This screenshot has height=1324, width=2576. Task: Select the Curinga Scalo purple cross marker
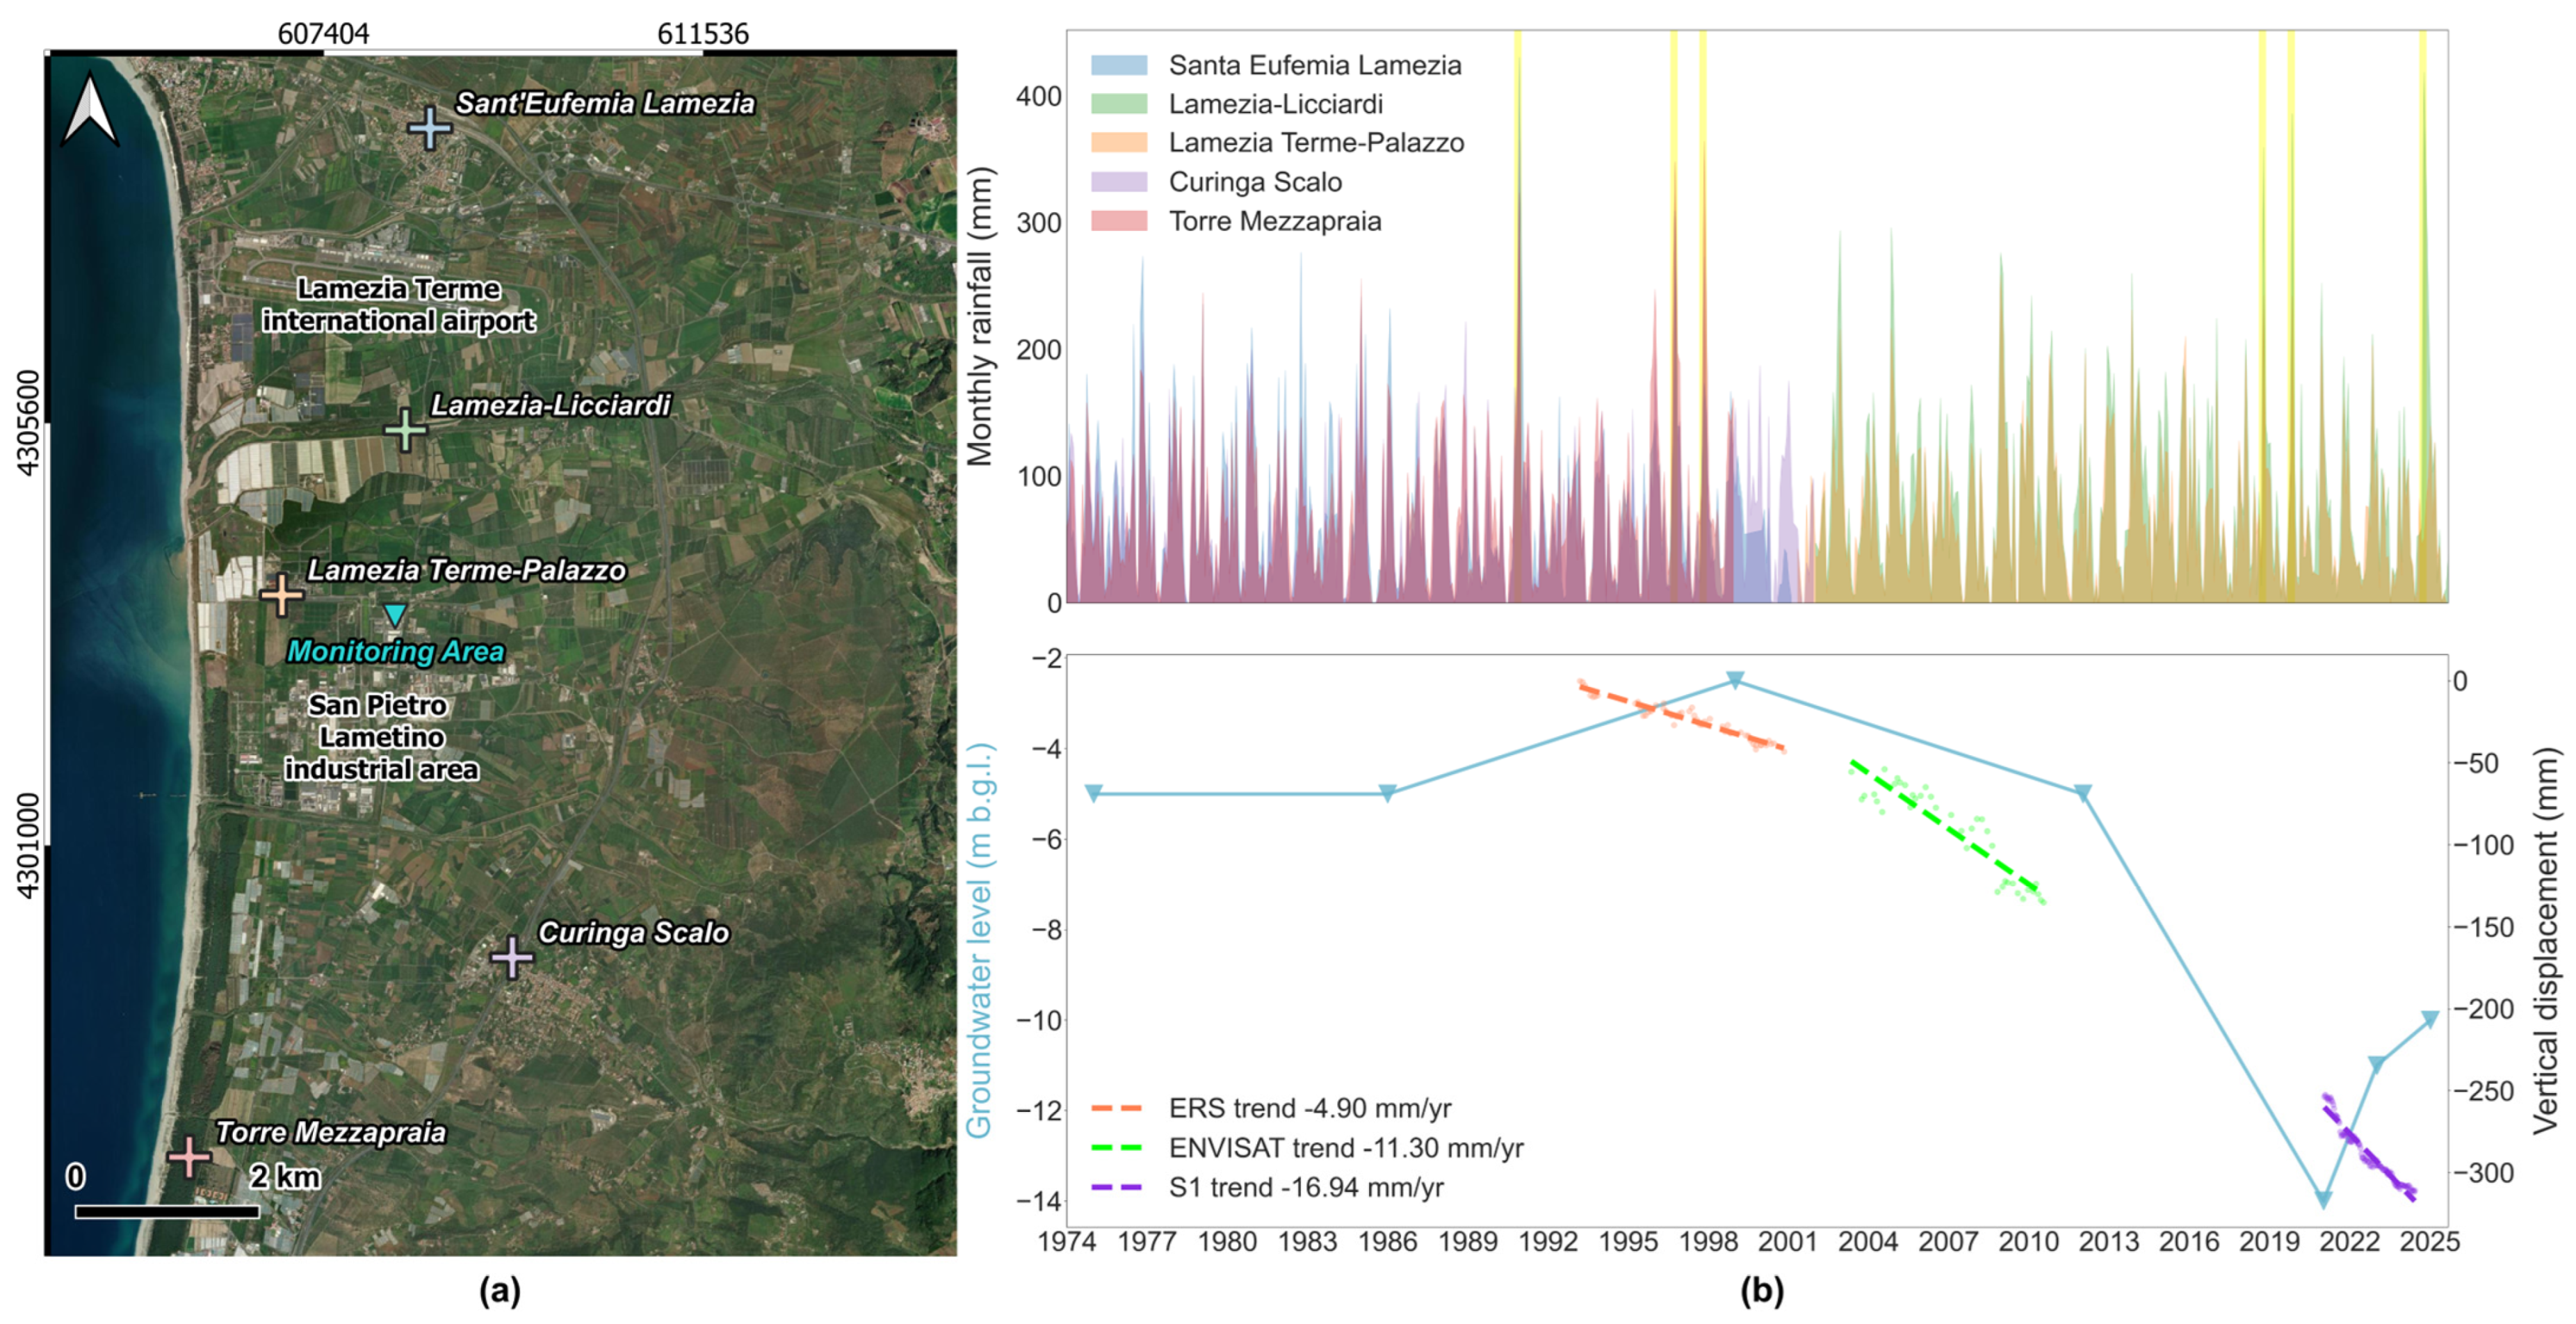click(512, 958)
